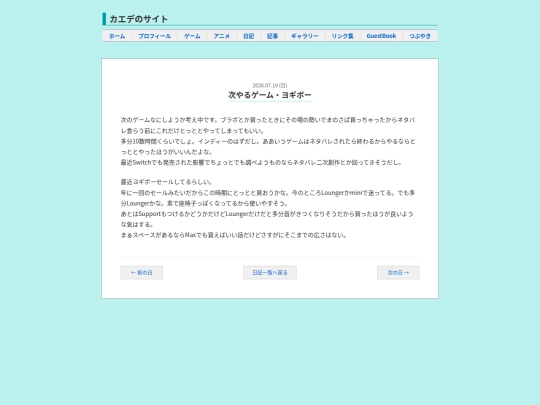Click the line starting 最近Switchでも発売された
This screenshot has height=405, width=540.
tap(262, 162)
